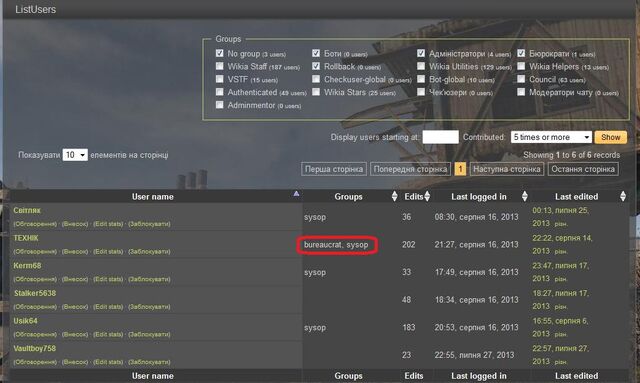Open user ТЕХНІК profile link

tap(26, 238)
